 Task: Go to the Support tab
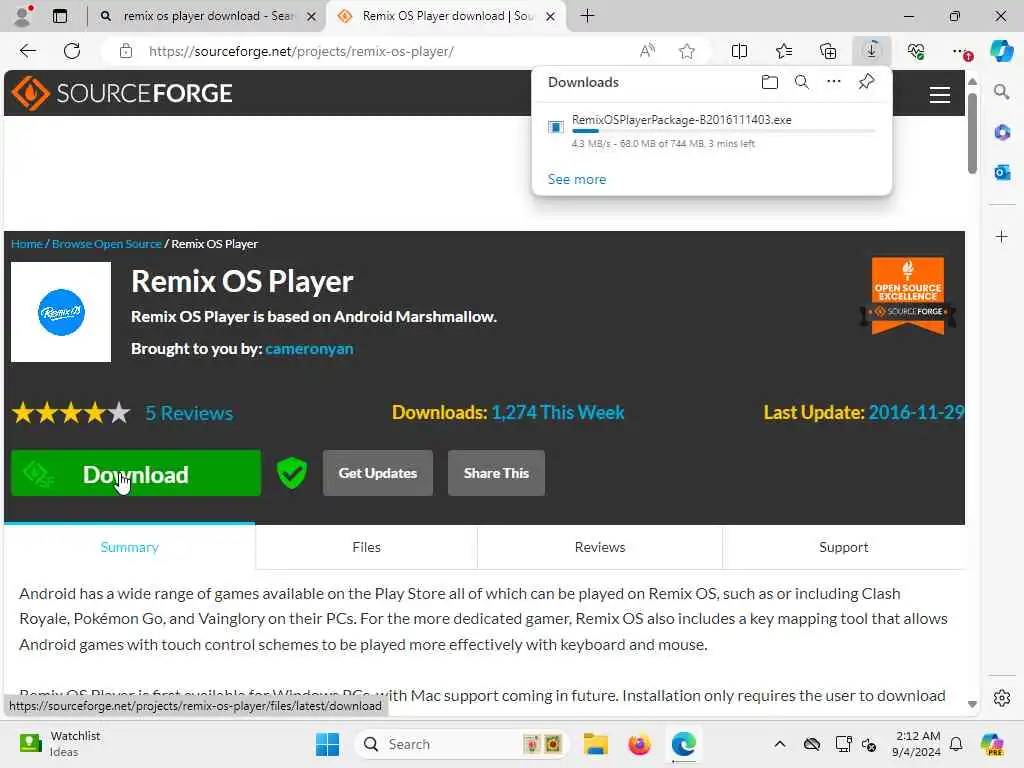coord(844,547)
